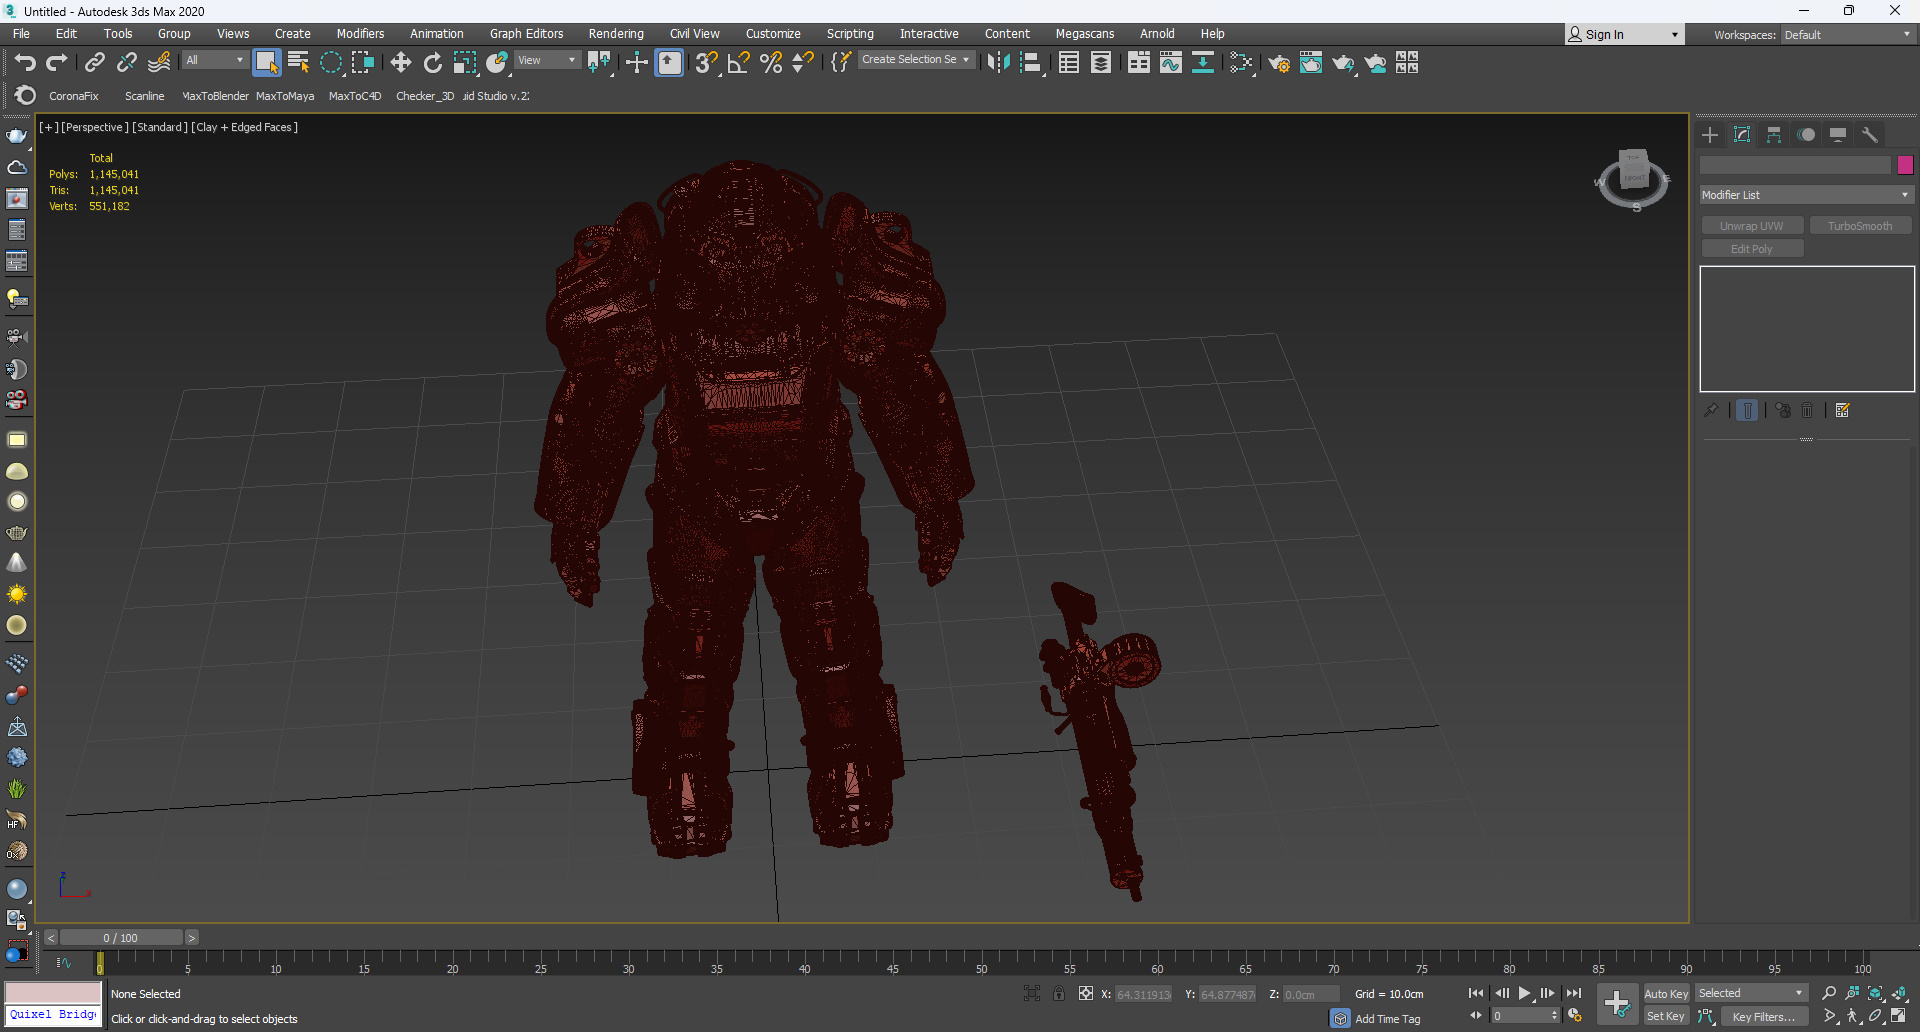
Task: Click Render Production teapot icon
Action: pos(1343,63)
